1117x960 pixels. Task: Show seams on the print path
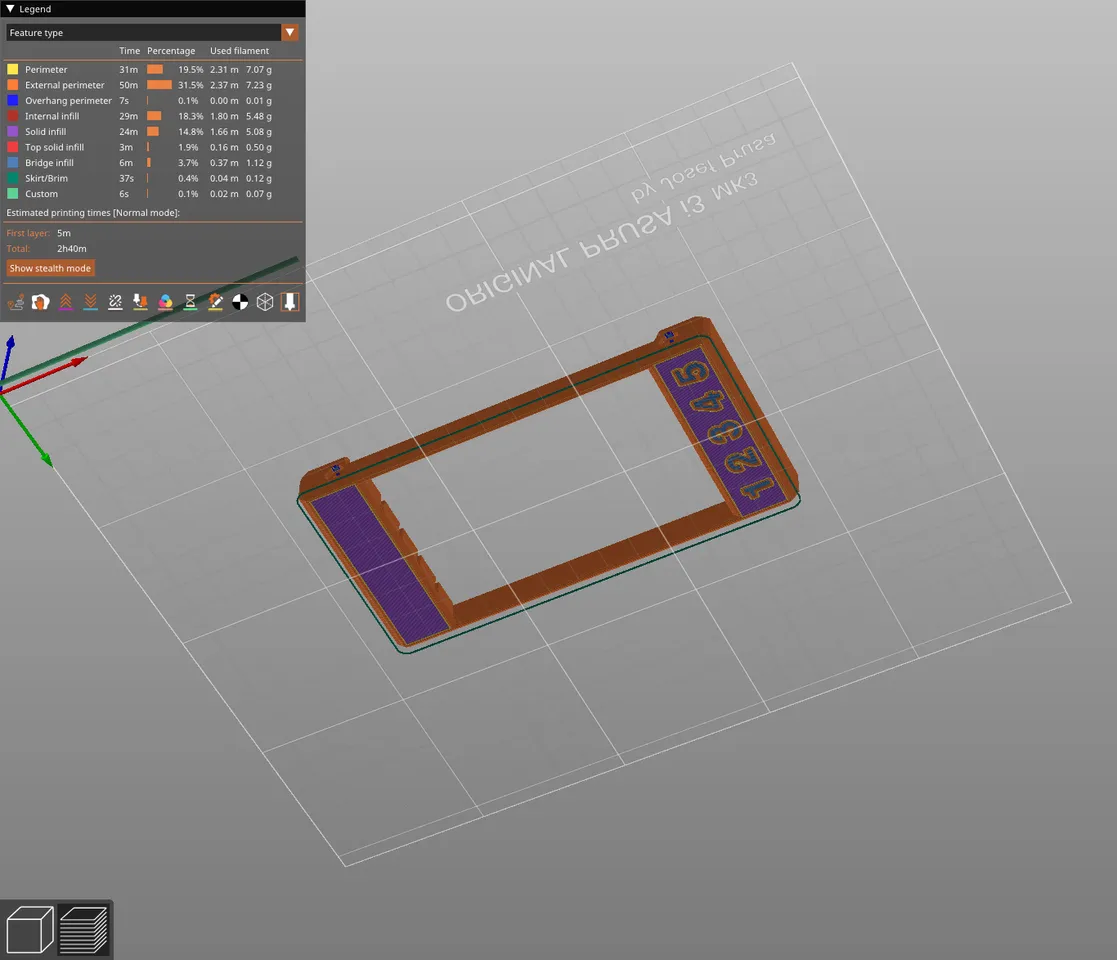coord(115,301)
